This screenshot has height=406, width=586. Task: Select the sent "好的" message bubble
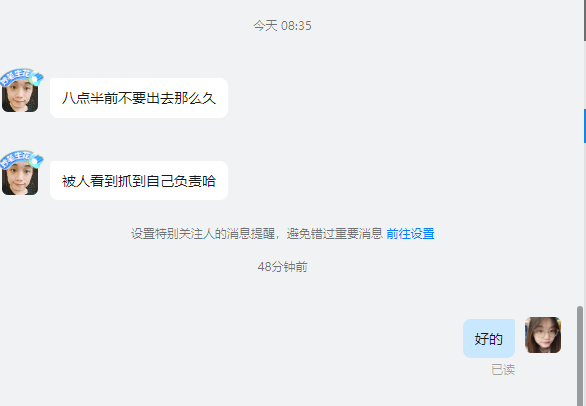(x=489, y=339)
